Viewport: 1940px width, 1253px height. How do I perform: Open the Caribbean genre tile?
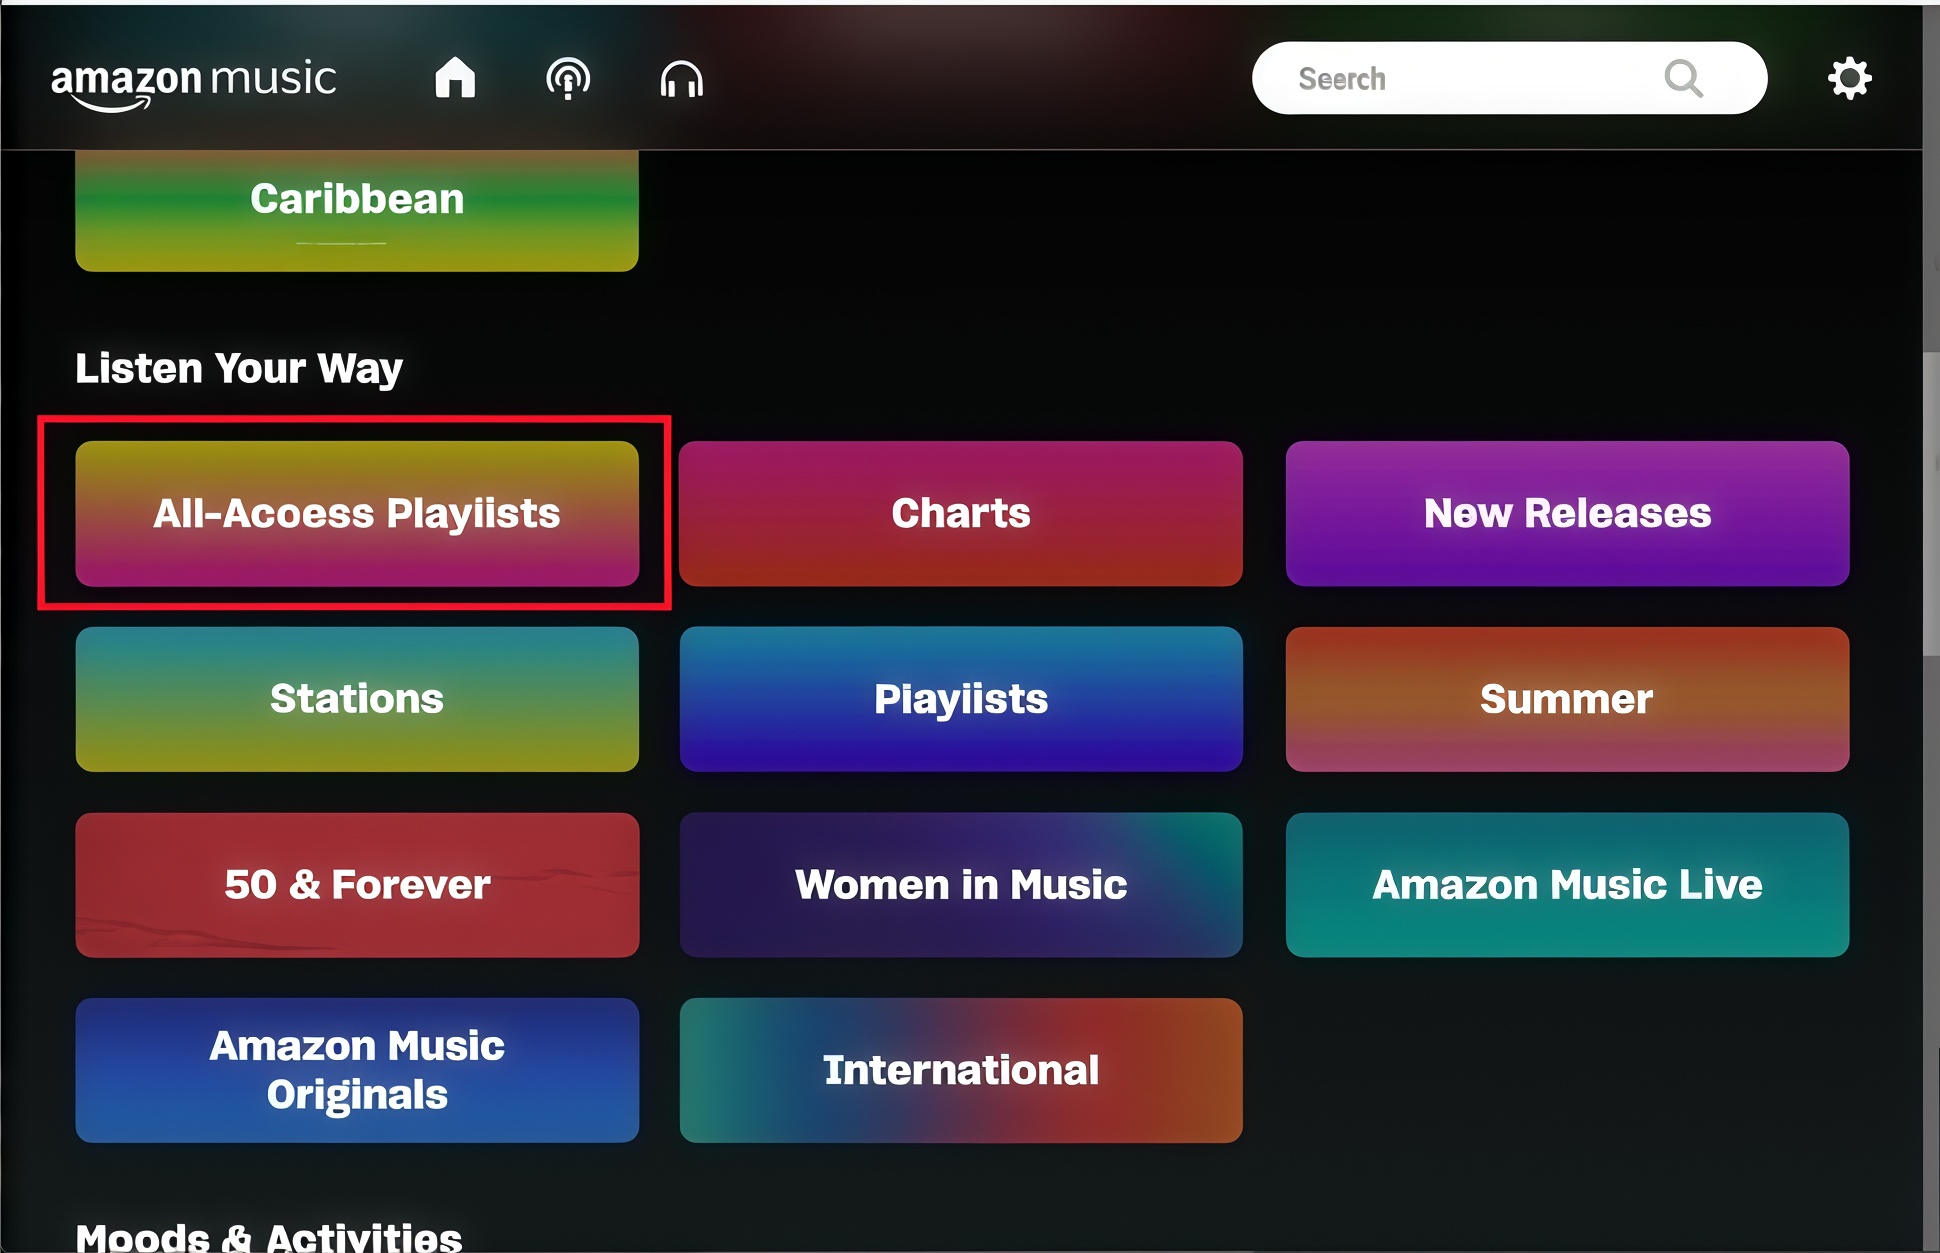(x=357, y=211)
